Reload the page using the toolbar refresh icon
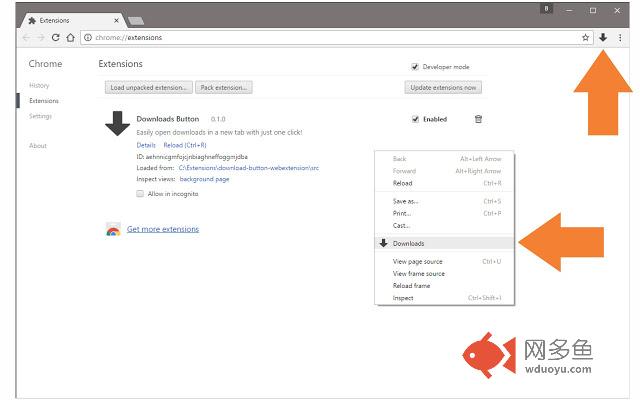640x400 pixels. point(55,37)
